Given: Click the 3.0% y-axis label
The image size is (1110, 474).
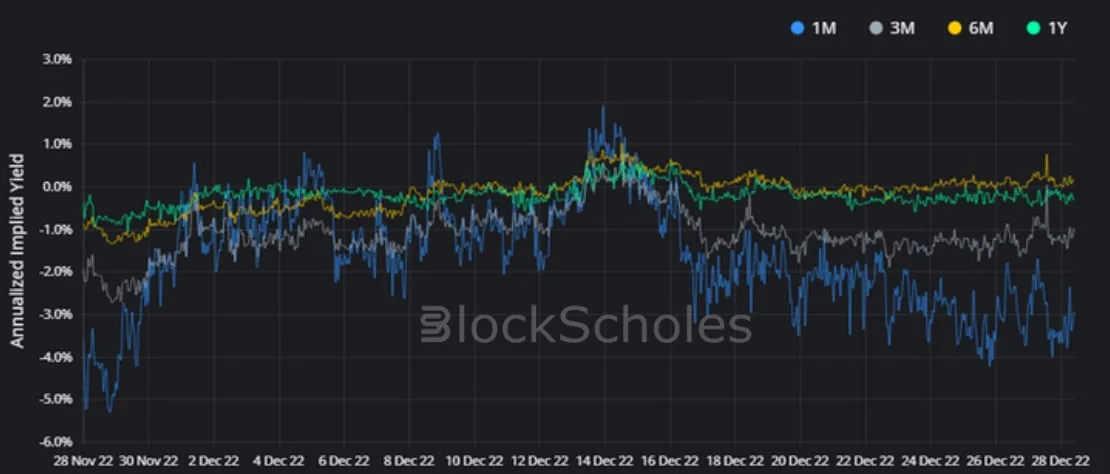Looking at the screenshot, I should (57, 59).
